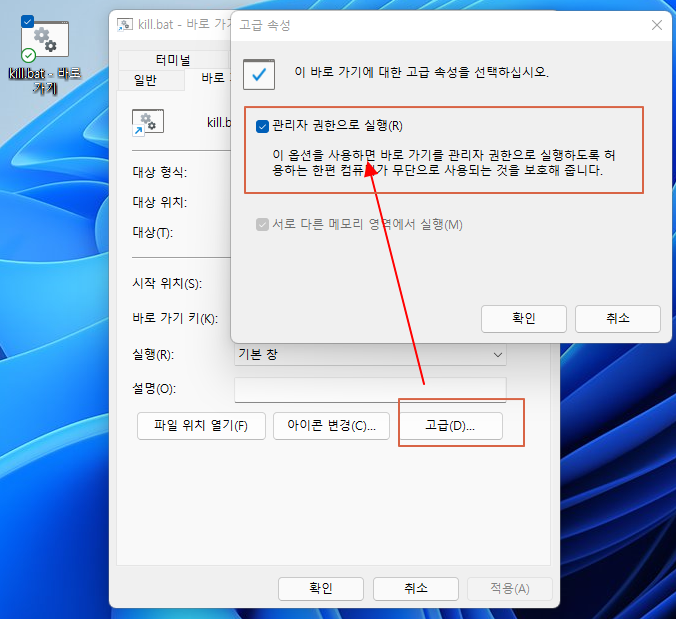The height and width of the screenshot is (619, 676).
Task: Click 확인 in the kill.bat properties window
Action: [321, 588]
